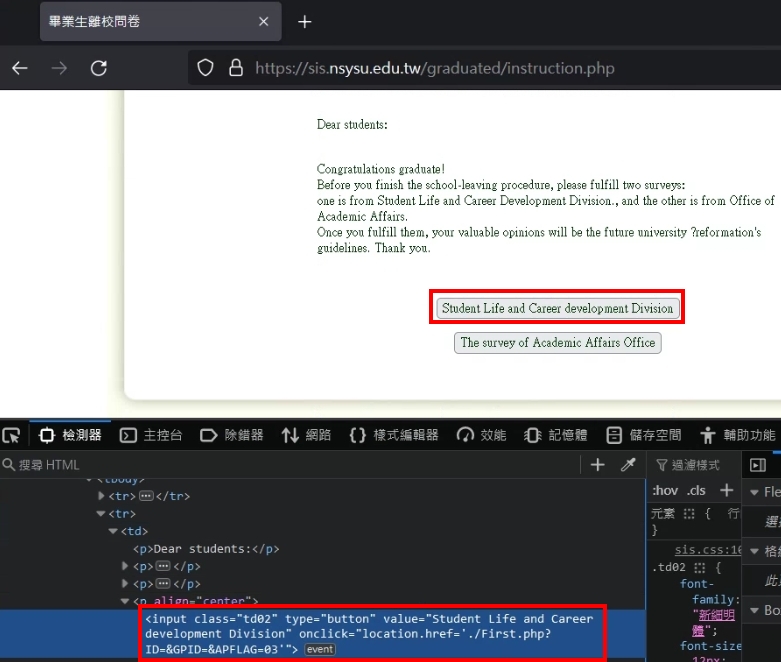Activate the element picker icon in devtools
Screen dimensions: 781x662
(x=11, y=435)
